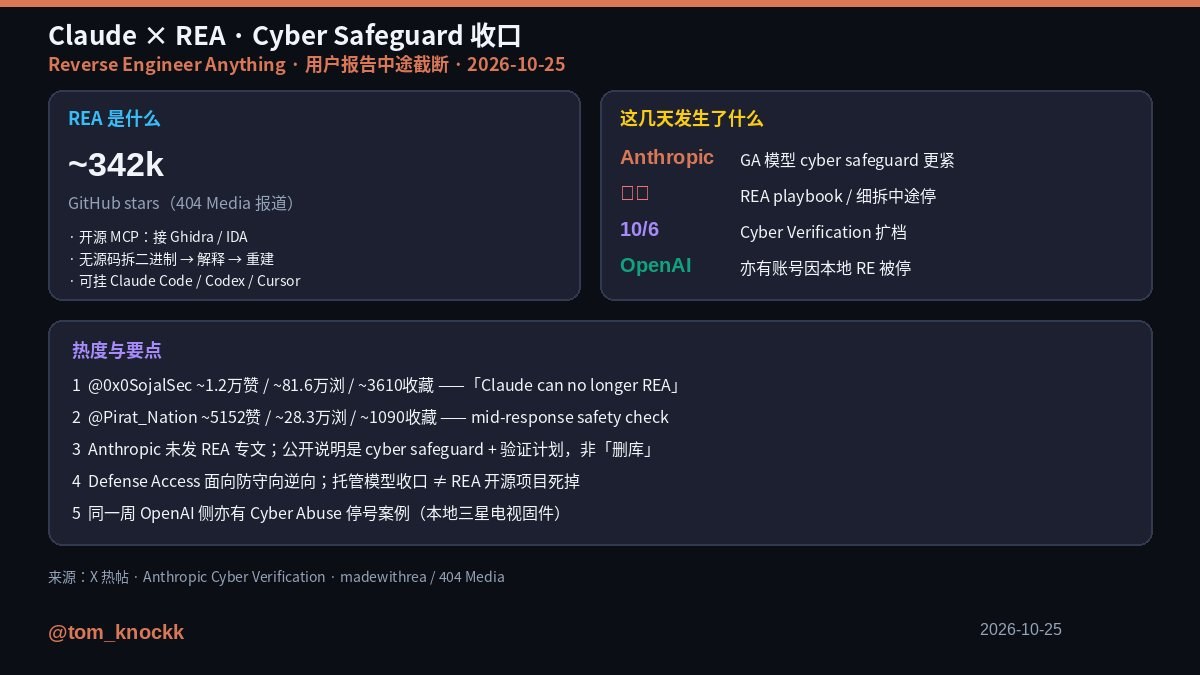Image resolution: width=1200 pixels, height=675 pixels.
Task: Click the title Claude × REA Cyber Safeguard
Action: pos(285,36)
